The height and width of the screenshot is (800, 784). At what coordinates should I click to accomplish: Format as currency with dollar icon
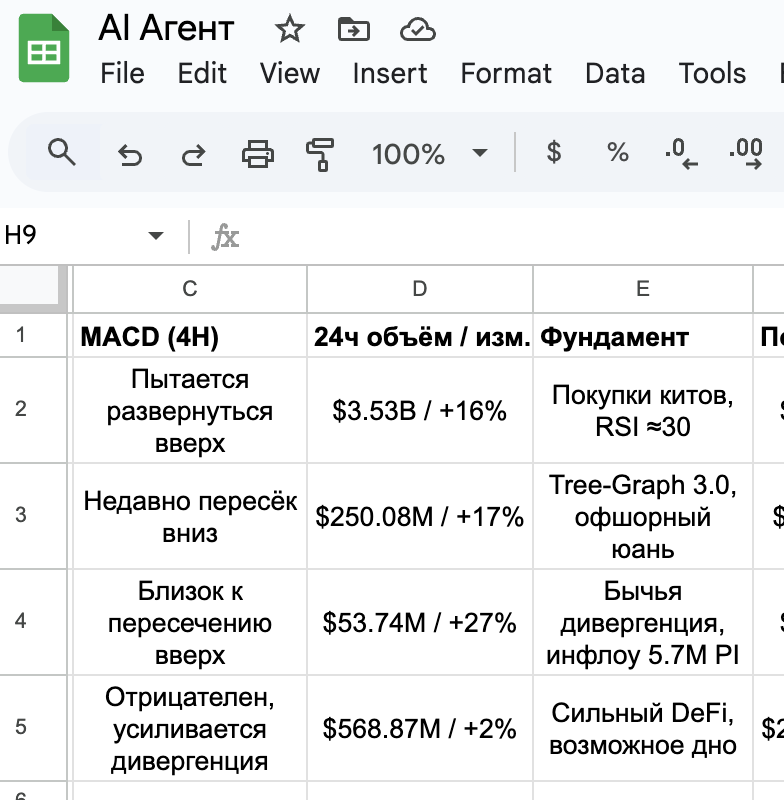[x=554, y=152]
